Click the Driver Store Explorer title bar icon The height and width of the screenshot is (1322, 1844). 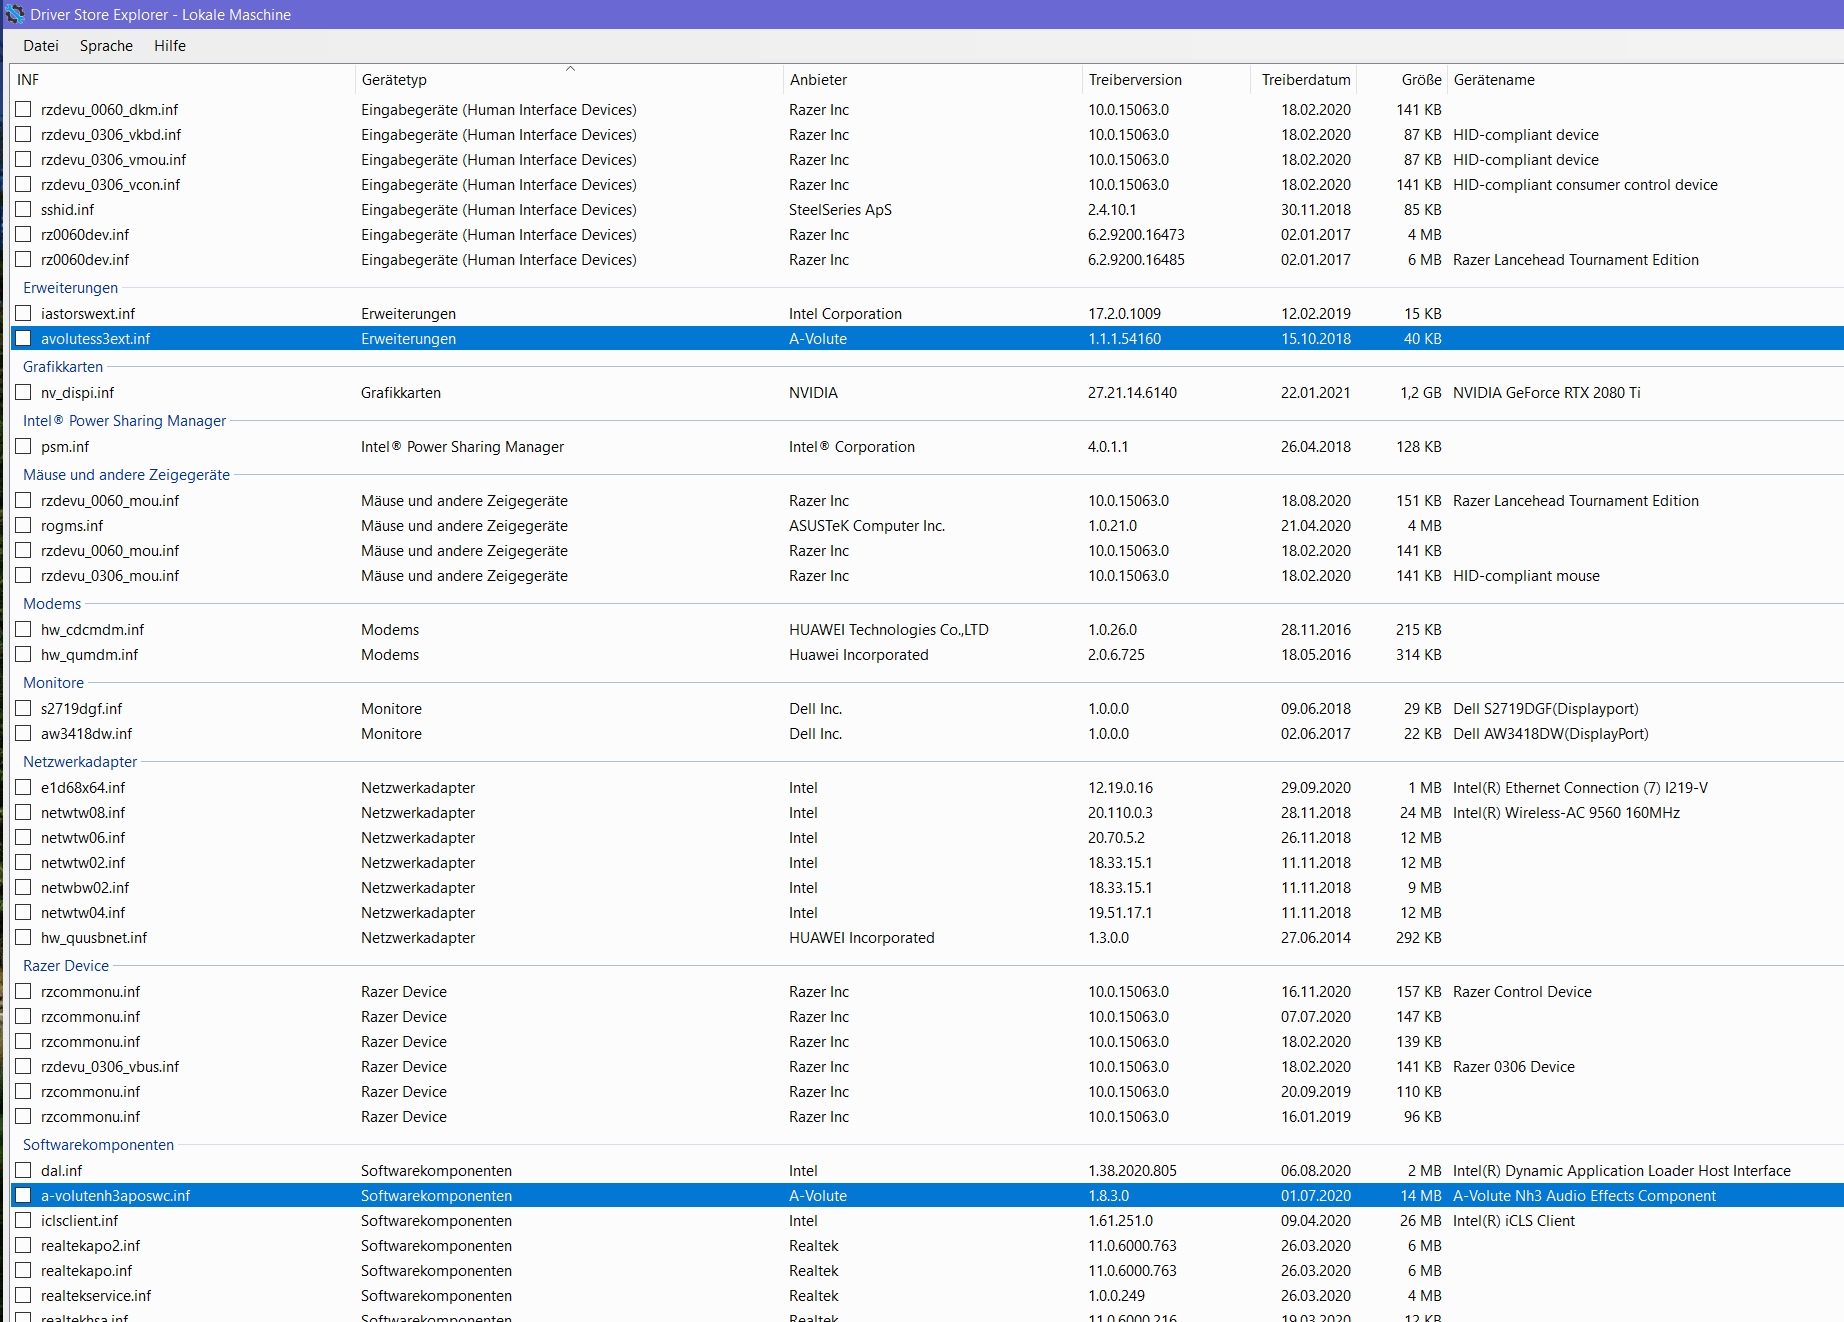click(14, 14)
